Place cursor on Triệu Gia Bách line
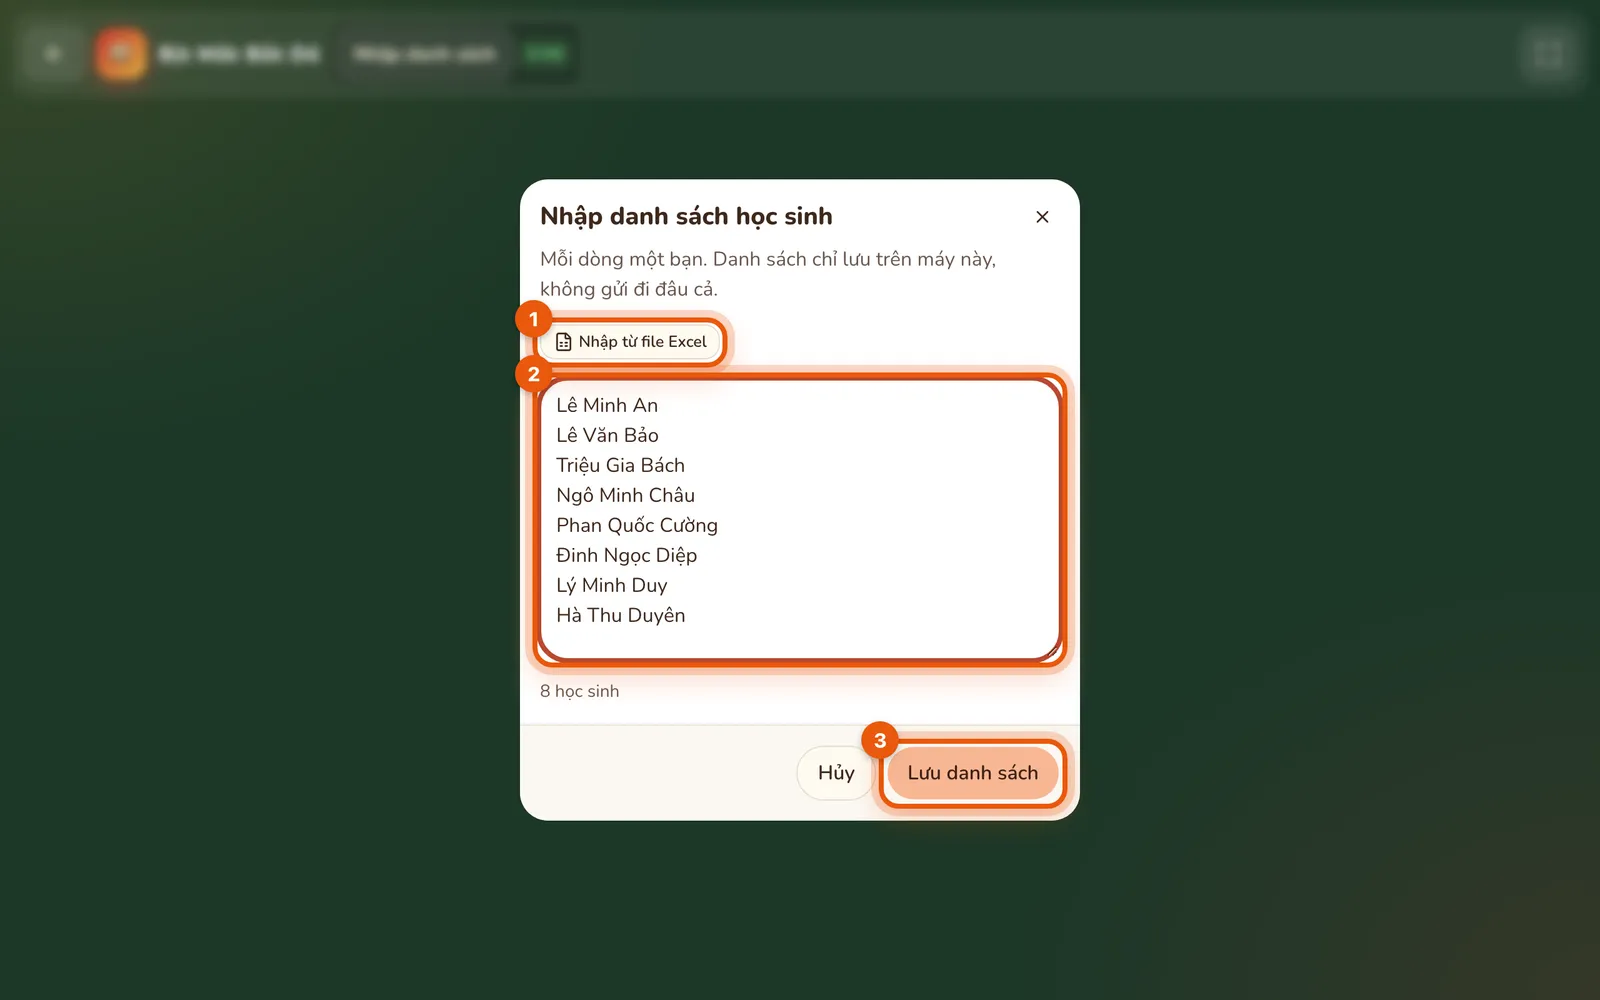 (620, 465)
